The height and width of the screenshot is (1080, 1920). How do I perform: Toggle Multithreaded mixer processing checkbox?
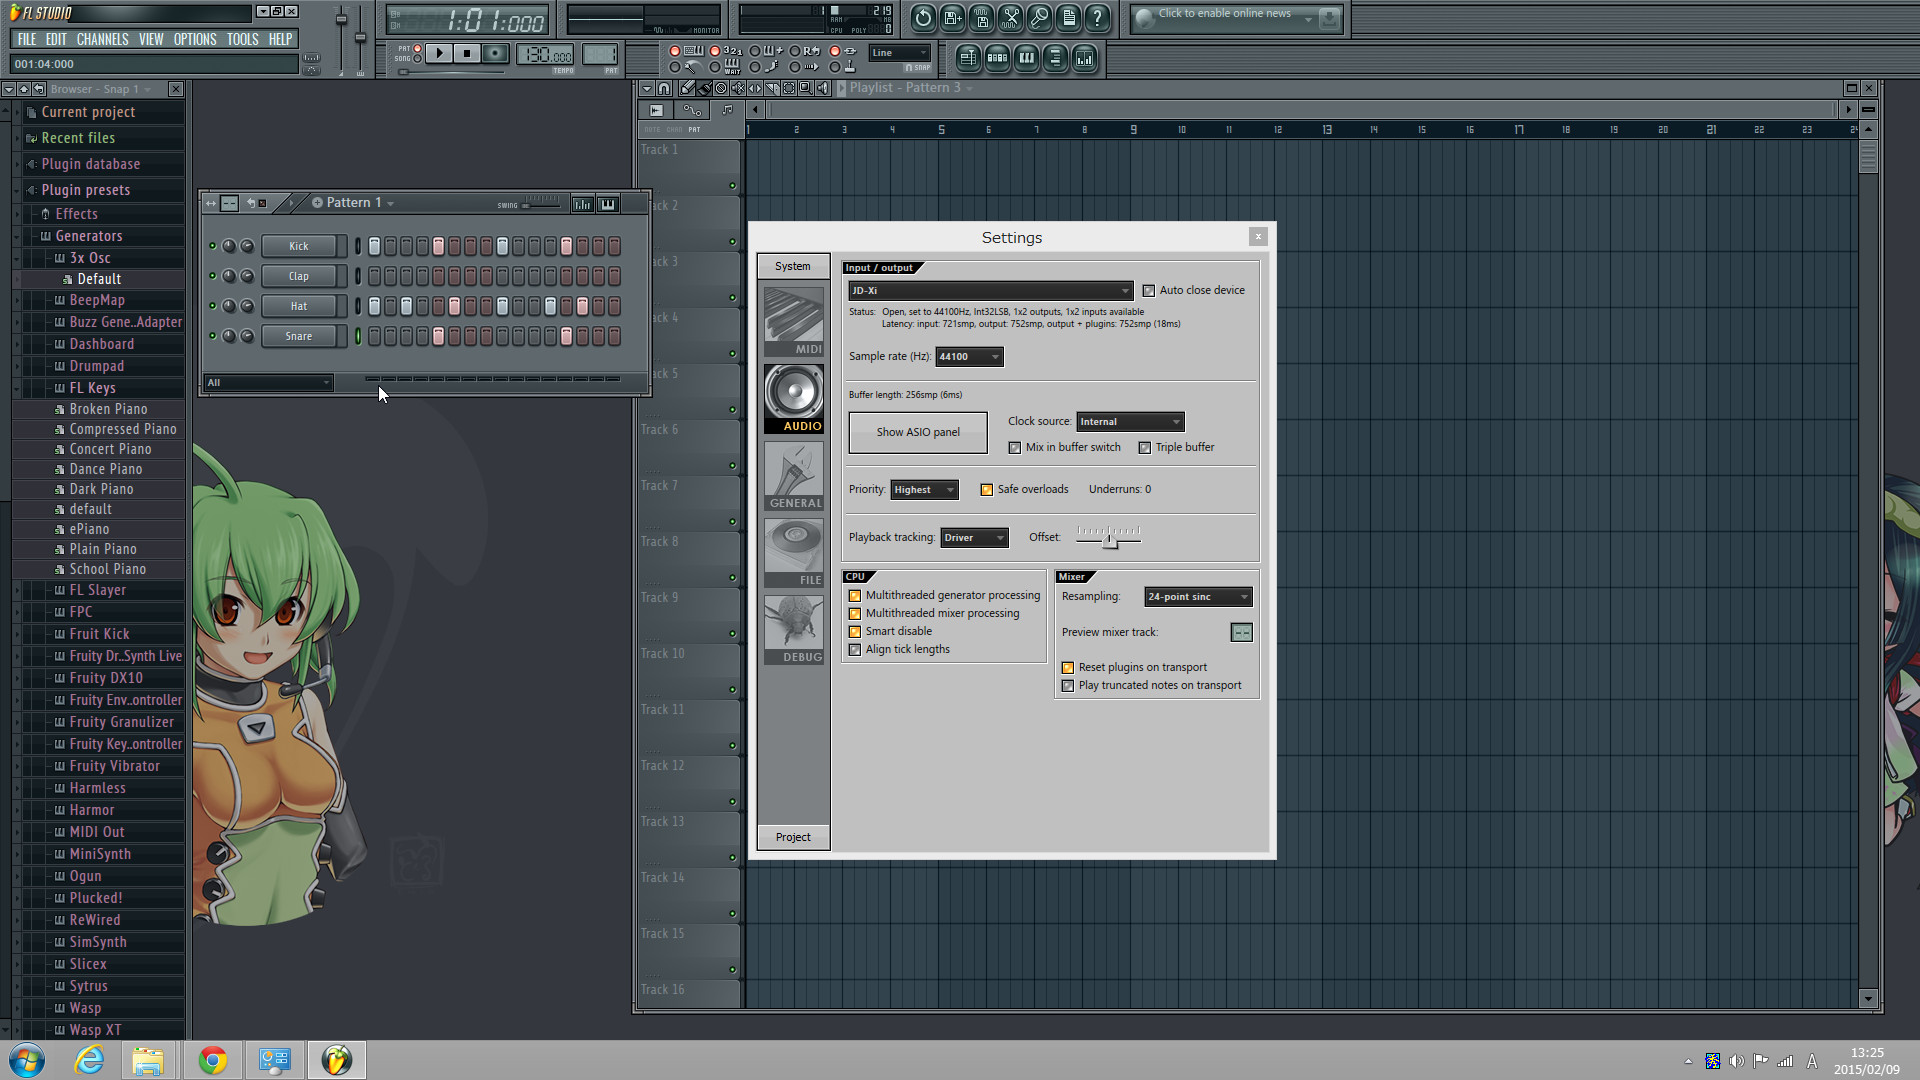(855, 614)
